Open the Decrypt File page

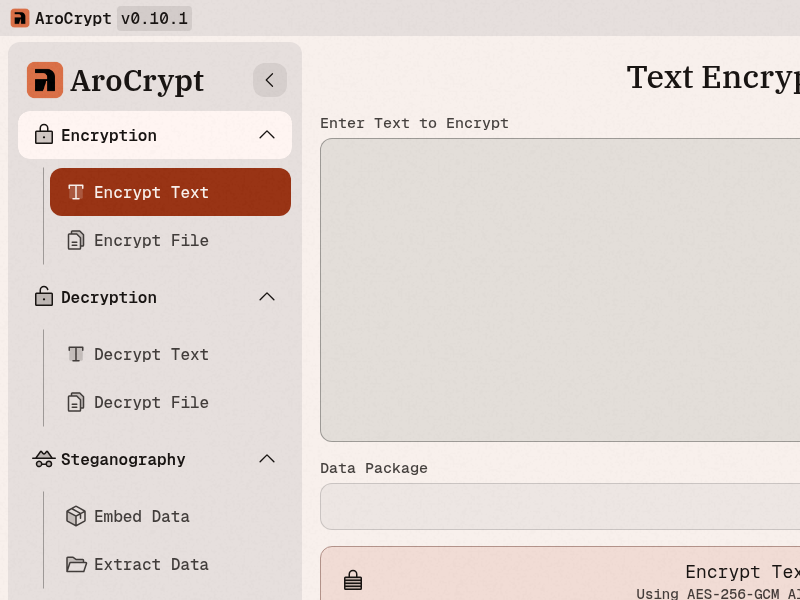click(x=170, y=402)
